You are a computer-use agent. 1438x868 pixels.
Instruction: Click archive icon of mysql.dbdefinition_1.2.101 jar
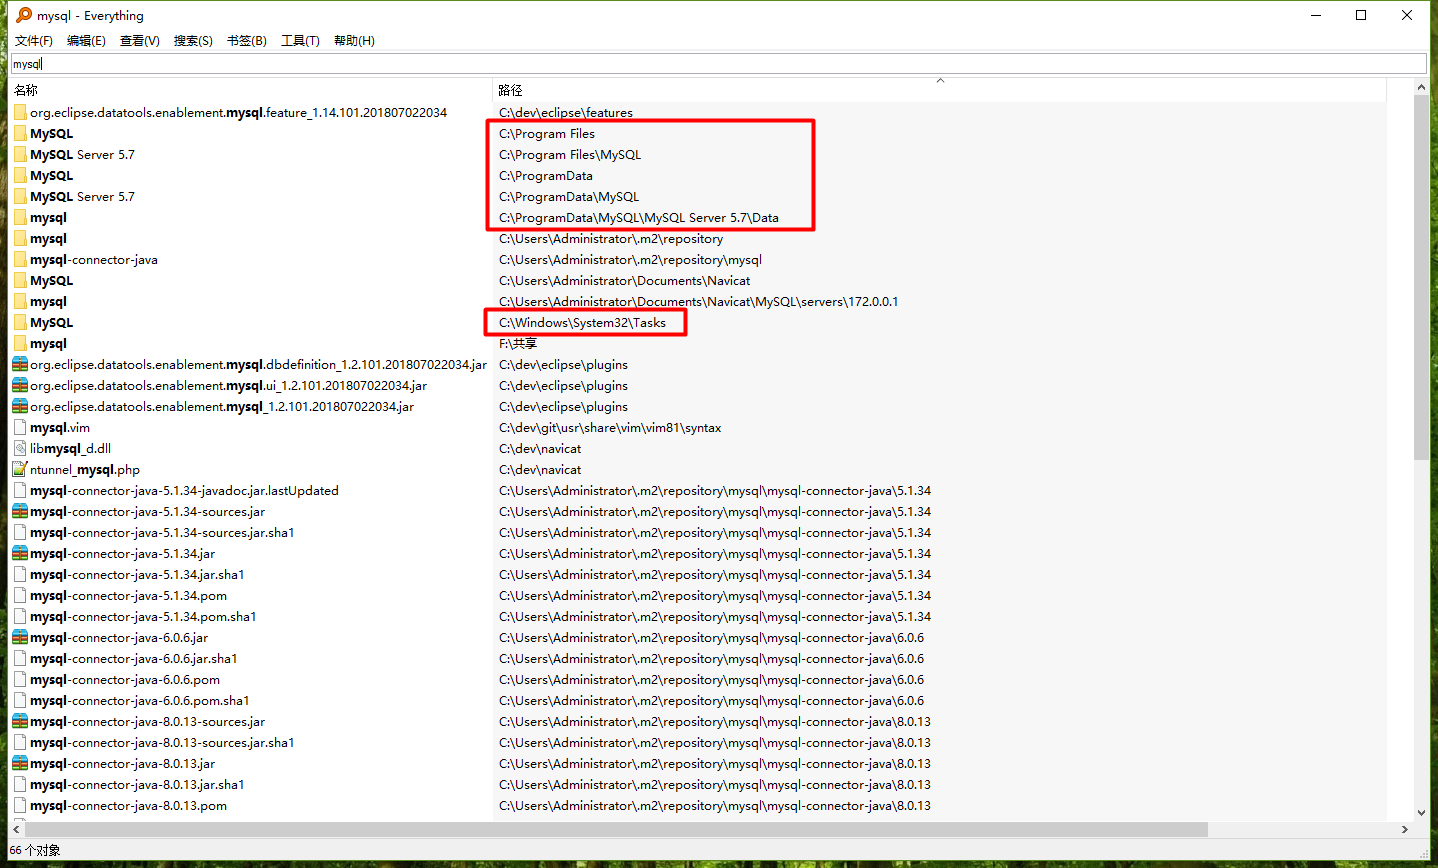coord(20,364)
